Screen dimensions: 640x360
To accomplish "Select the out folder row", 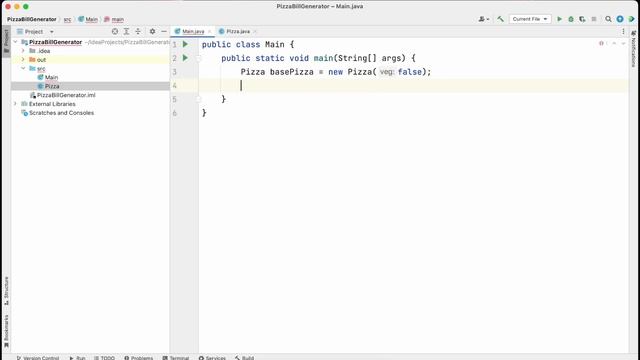I will (x=90, y=60).
